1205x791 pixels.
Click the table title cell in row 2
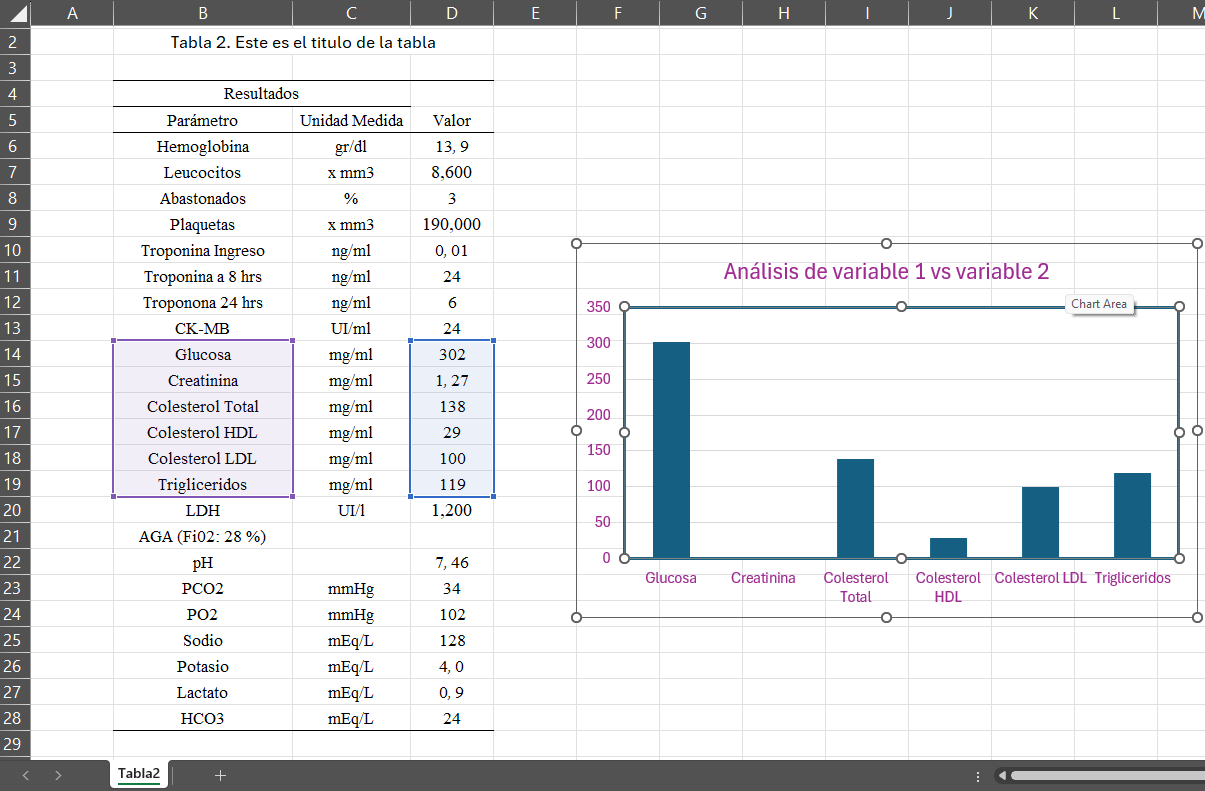pos(303,43)
